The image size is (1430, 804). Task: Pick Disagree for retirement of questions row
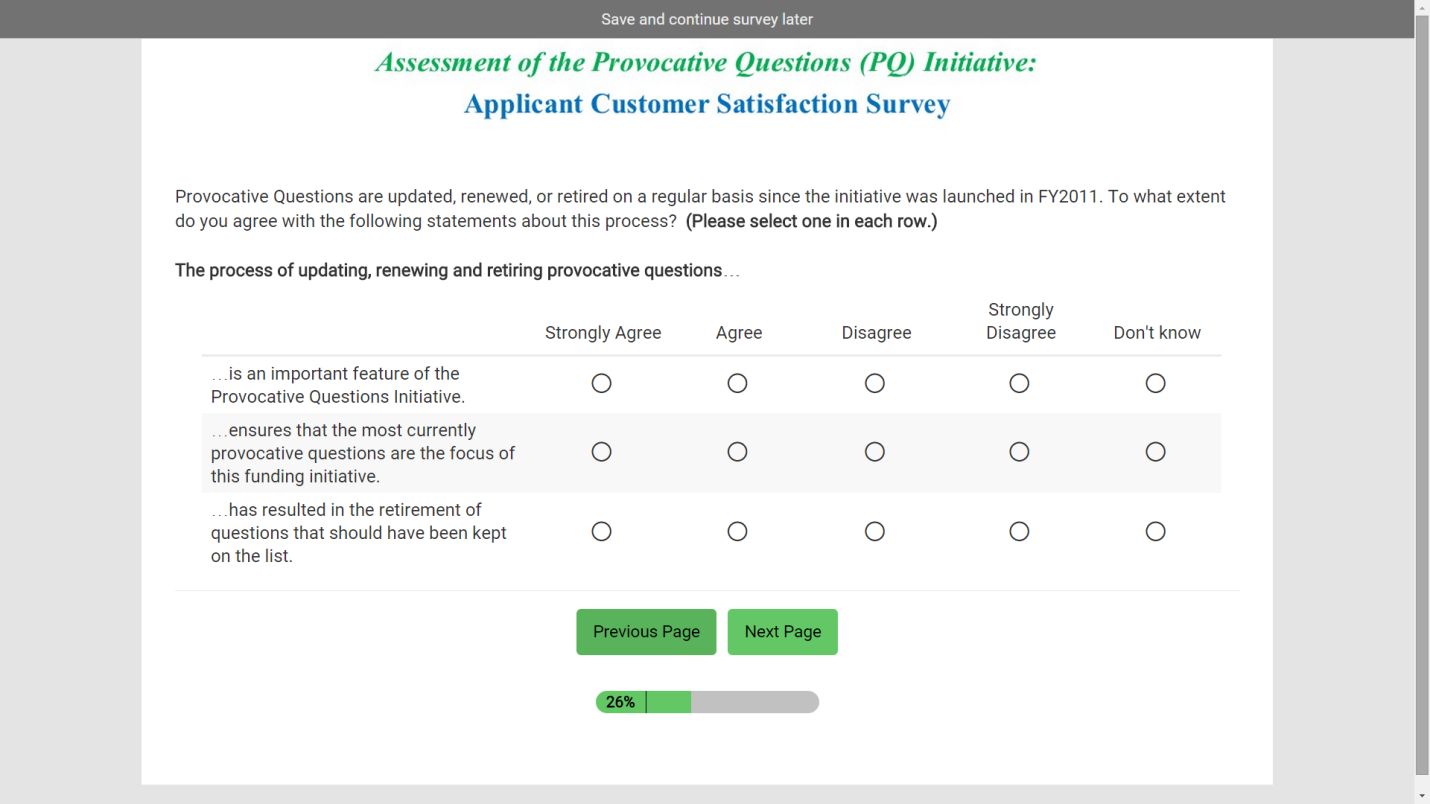tap(875, 531)
